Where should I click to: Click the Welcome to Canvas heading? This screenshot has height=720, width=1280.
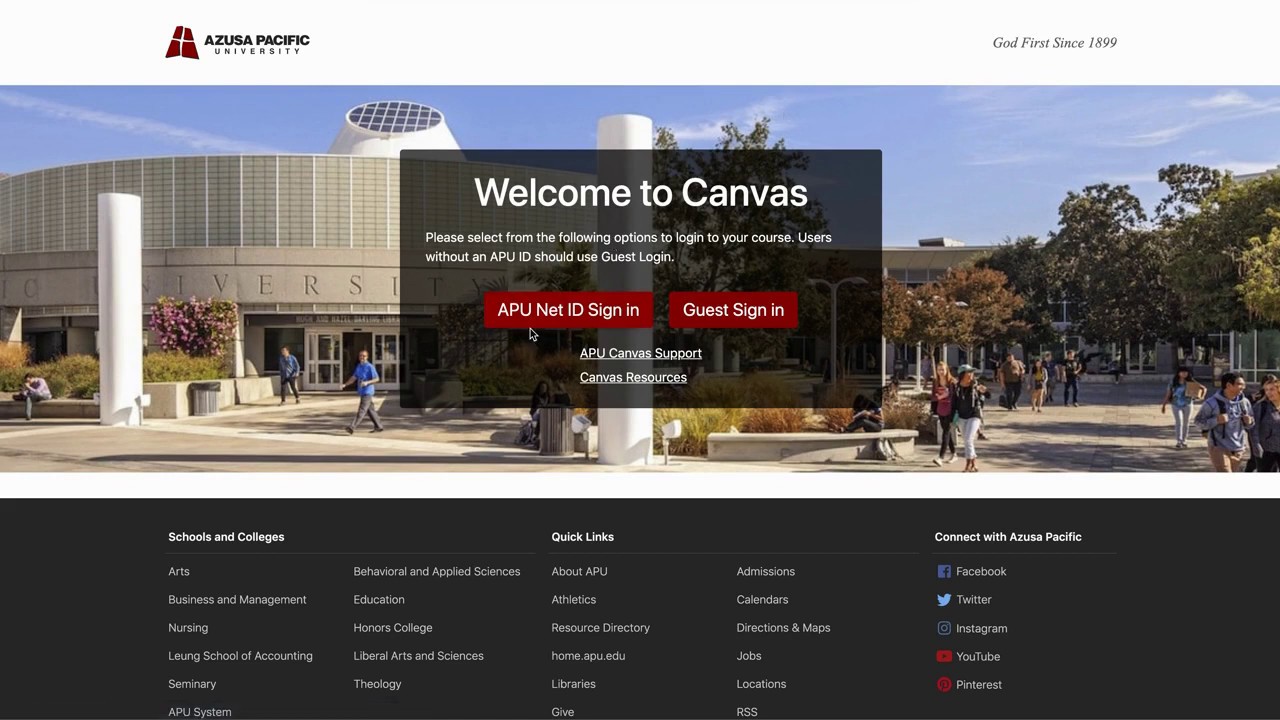pos(641,192)
